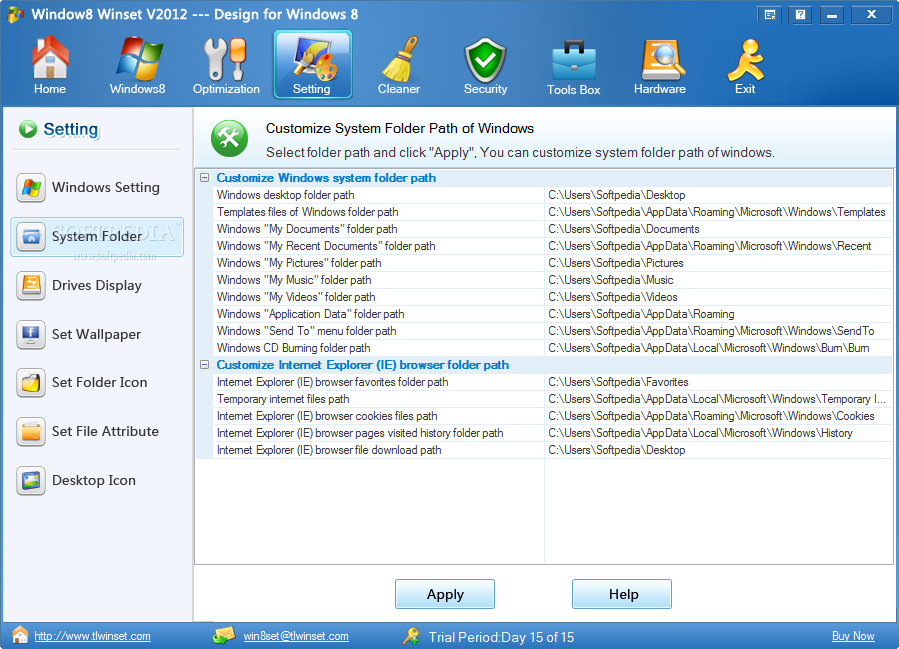Click C:\Users\Softpedia\Documents path value
This screenshot has height=649, width=899.
point(624,229)
